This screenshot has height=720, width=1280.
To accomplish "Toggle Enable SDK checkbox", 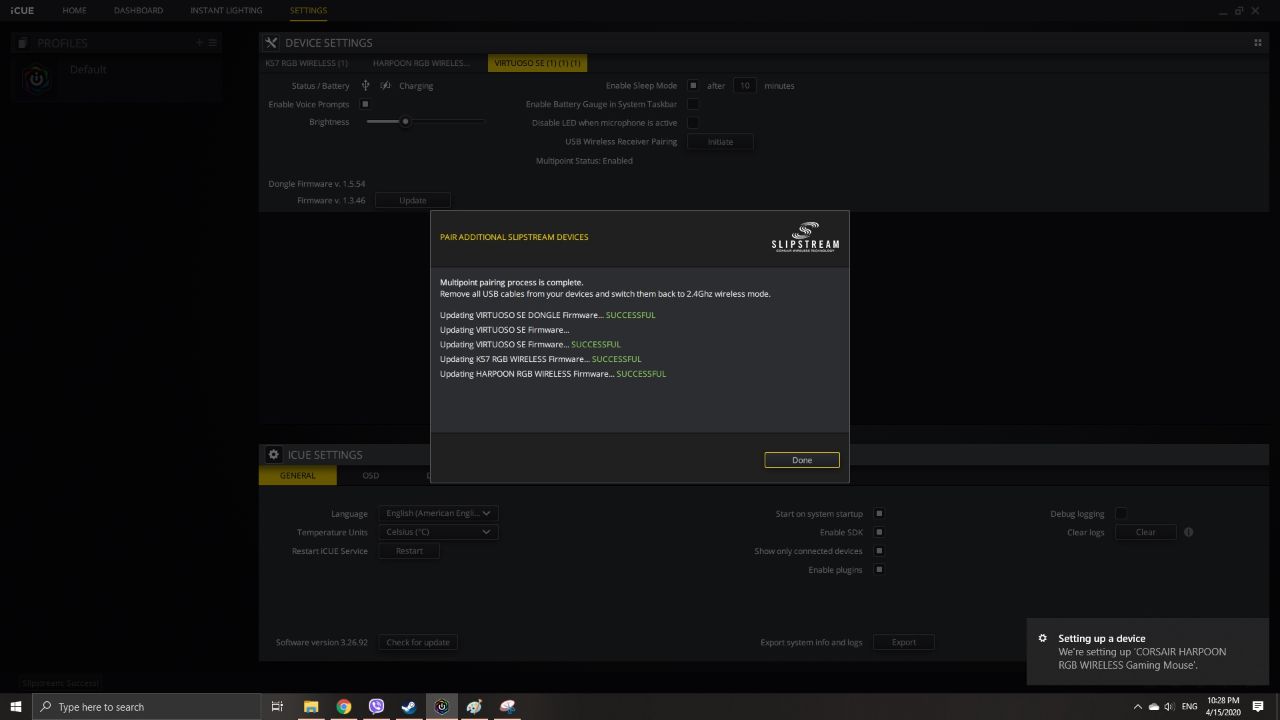I will click(x=879, y=532).
